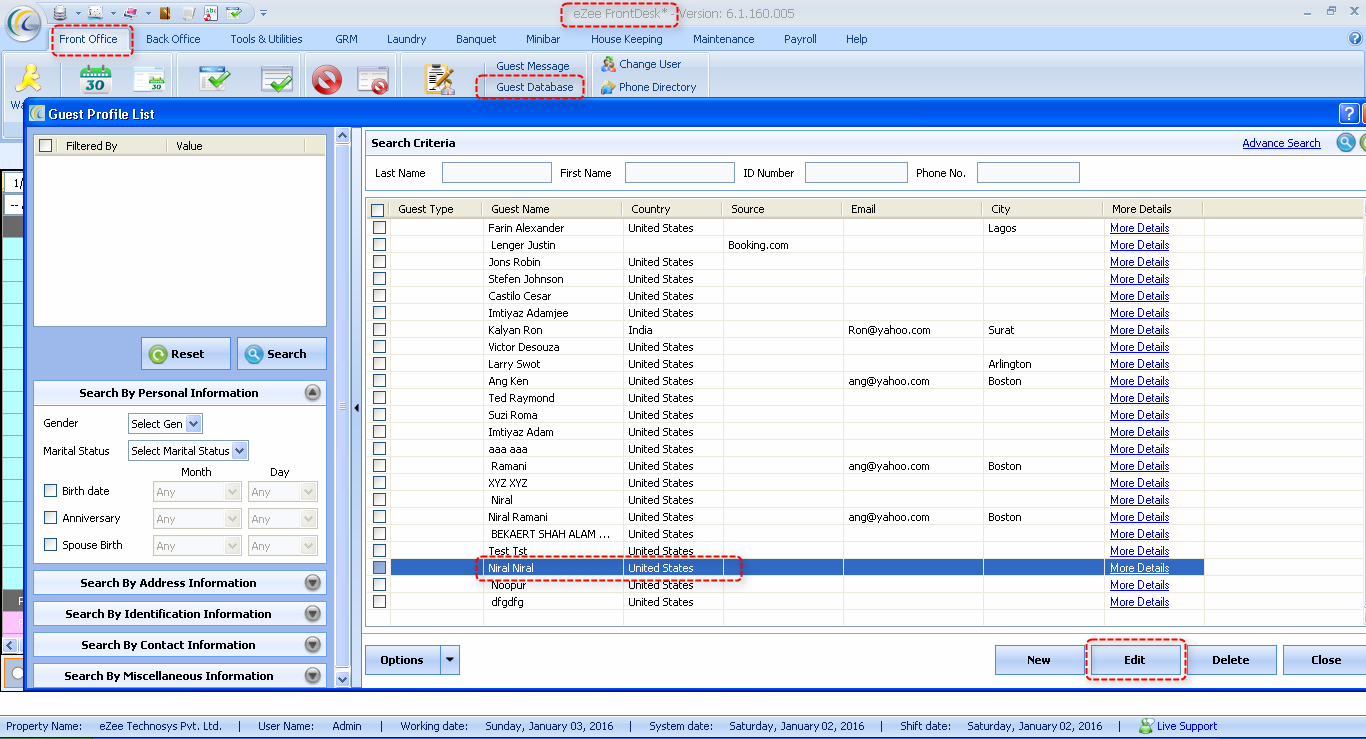The height and width of the screenshot is (739, 1366).
Task: Click the calendar with green checkmark ribbon icon
Action: point(214,79)
